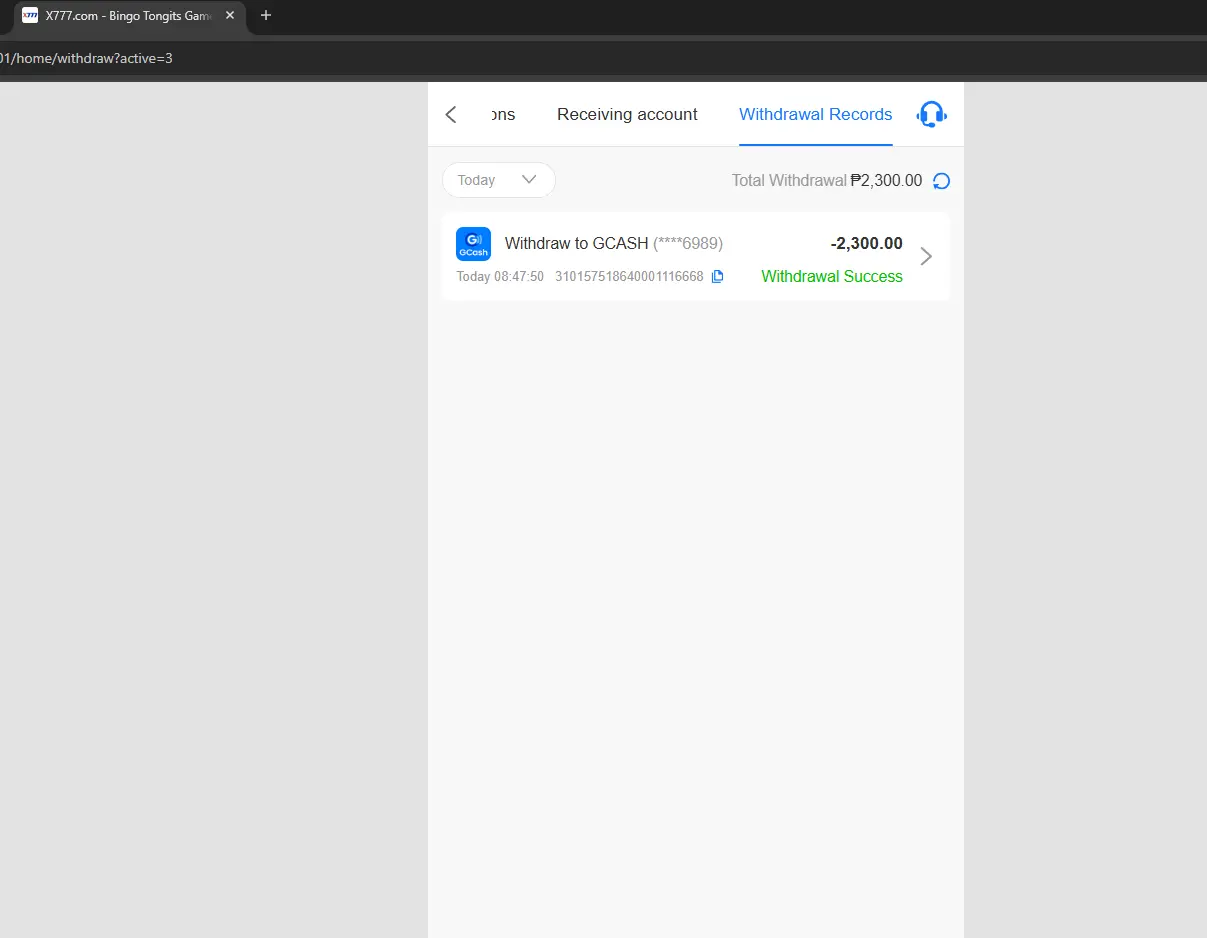1207x938 pixels.
Task: Select the partially hidden 'ons' tab
Action: tap(503, 114)
